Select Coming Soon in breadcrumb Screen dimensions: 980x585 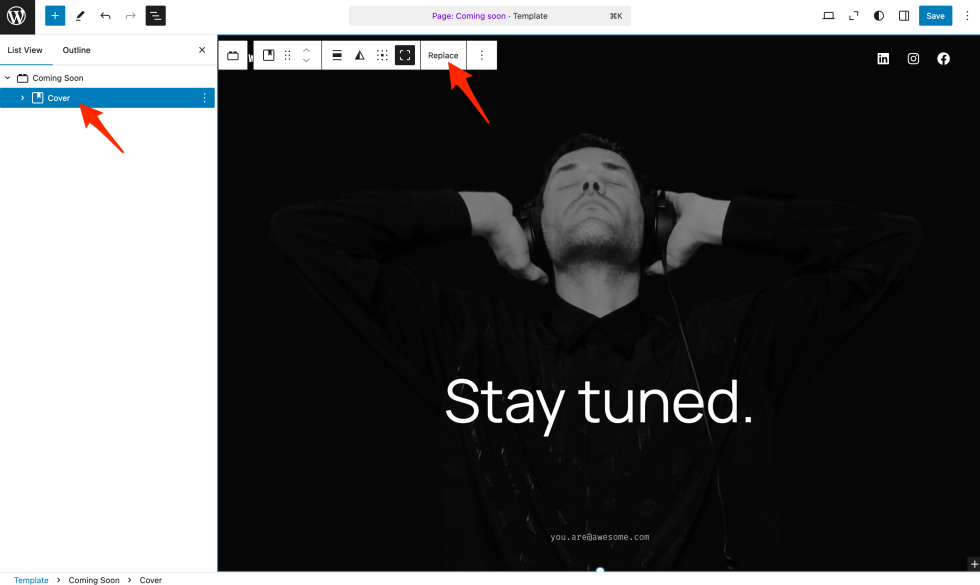[94, 580]
